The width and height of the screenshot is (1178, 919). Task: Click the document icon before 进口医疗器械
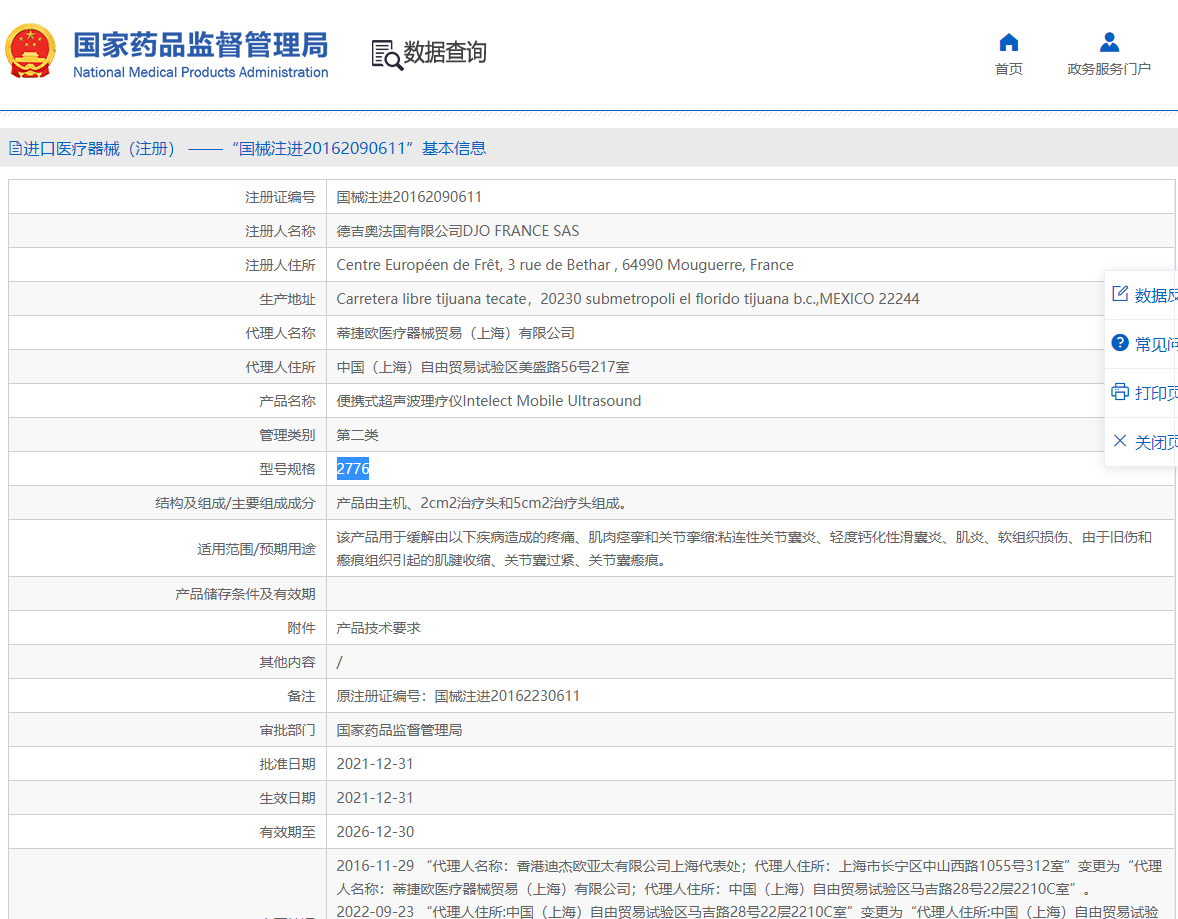pos(15,148)
